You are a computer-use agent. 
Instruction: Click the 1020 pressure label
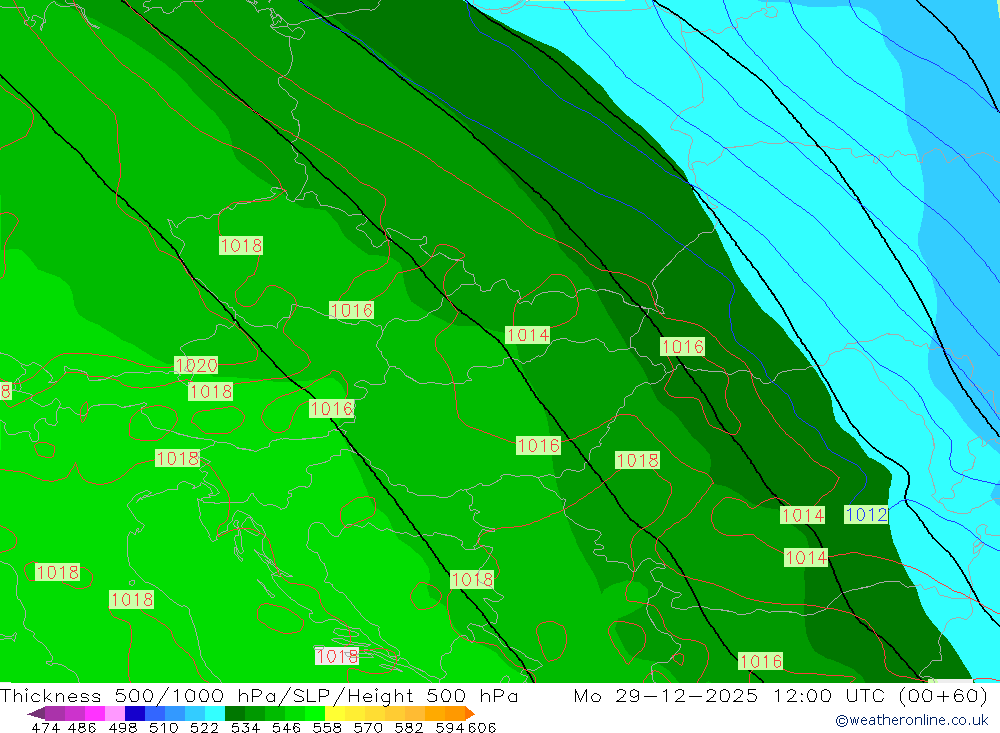tap(196, 366)
